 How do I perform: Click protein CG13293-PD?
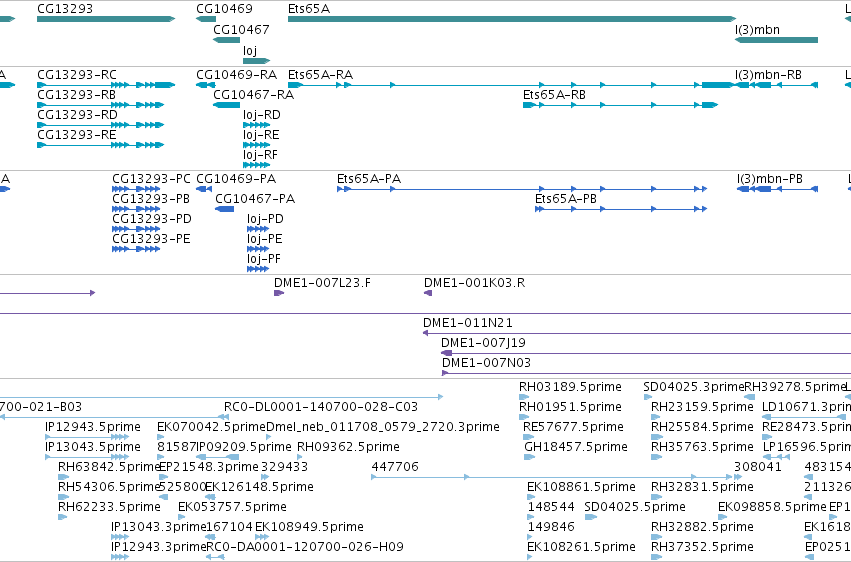pyautogui.click(x=136, y=229)
